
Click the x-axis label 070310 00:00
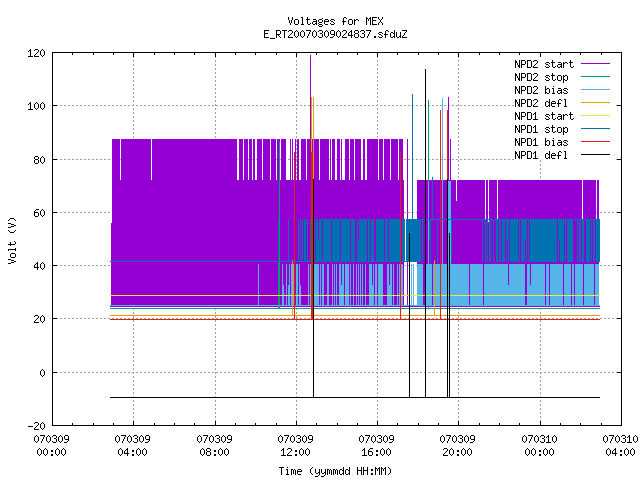point(540,446)
